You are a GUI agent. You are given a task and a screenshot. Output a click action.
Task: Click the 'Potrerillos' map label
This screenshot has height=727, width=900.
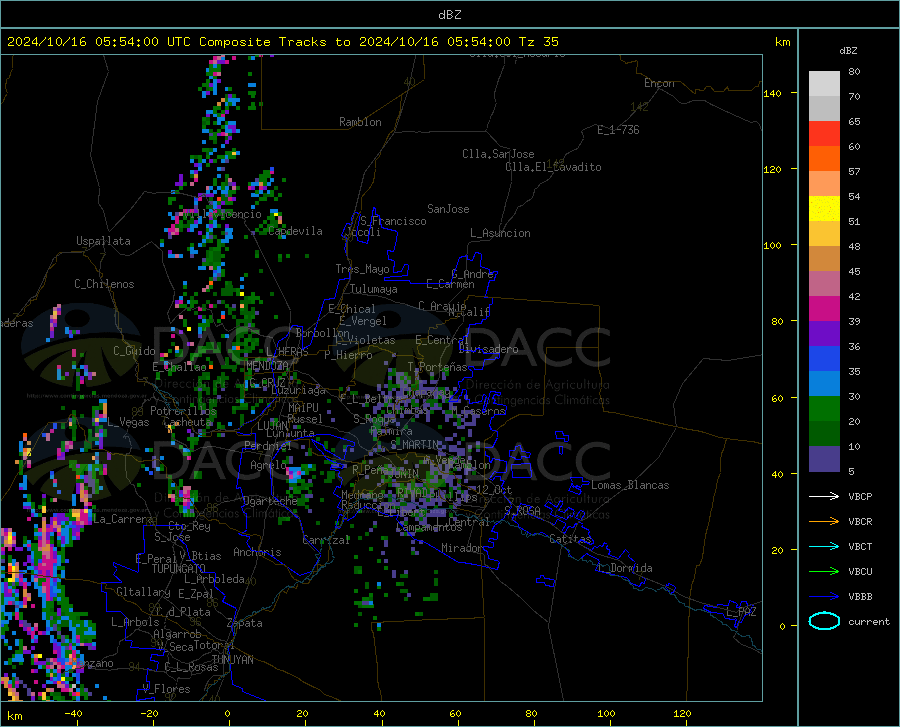coord(183,411)
